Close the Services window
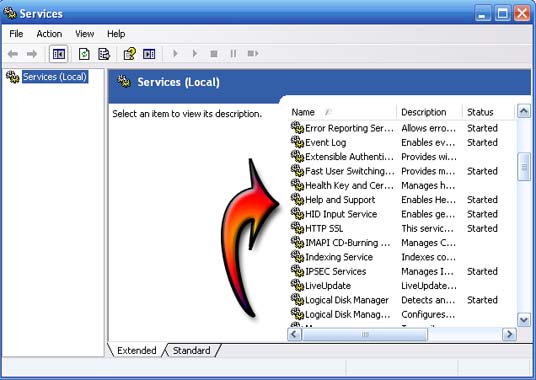The height and width of the screenshot is (380, 536). click(522, 14)
